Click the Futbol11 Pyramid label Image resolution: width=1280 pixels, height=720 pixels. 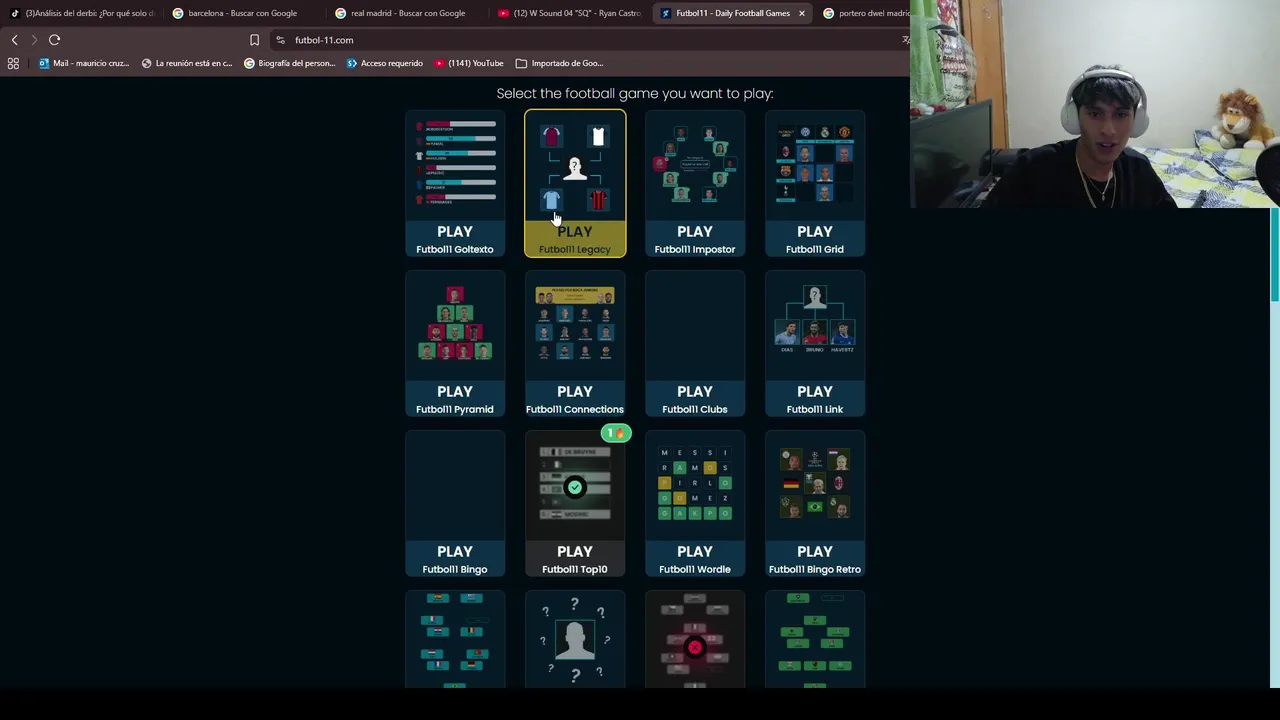point(455,409)
